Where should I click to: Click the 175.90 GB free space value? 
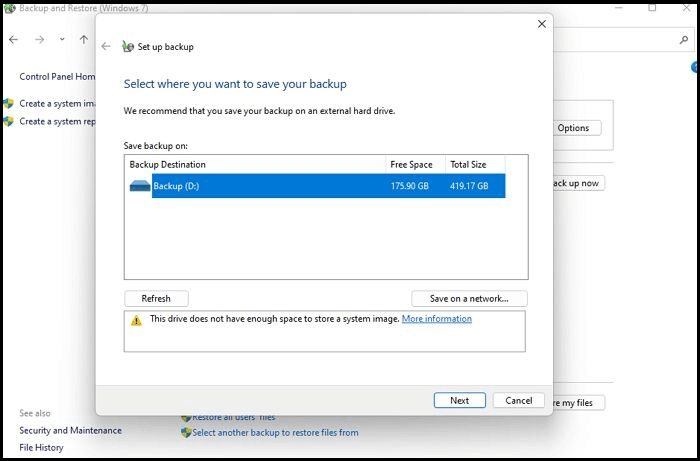(x=410, y=186)
